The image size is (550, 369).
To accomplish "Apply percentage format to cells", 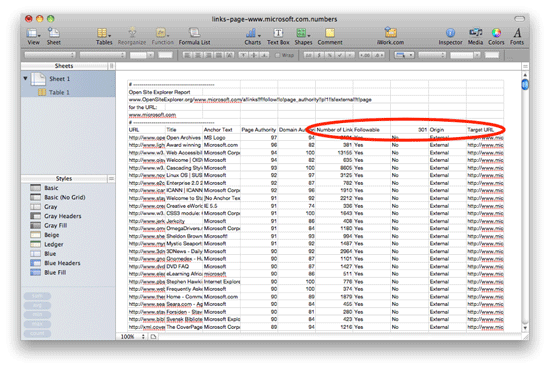I will point(329,55).
